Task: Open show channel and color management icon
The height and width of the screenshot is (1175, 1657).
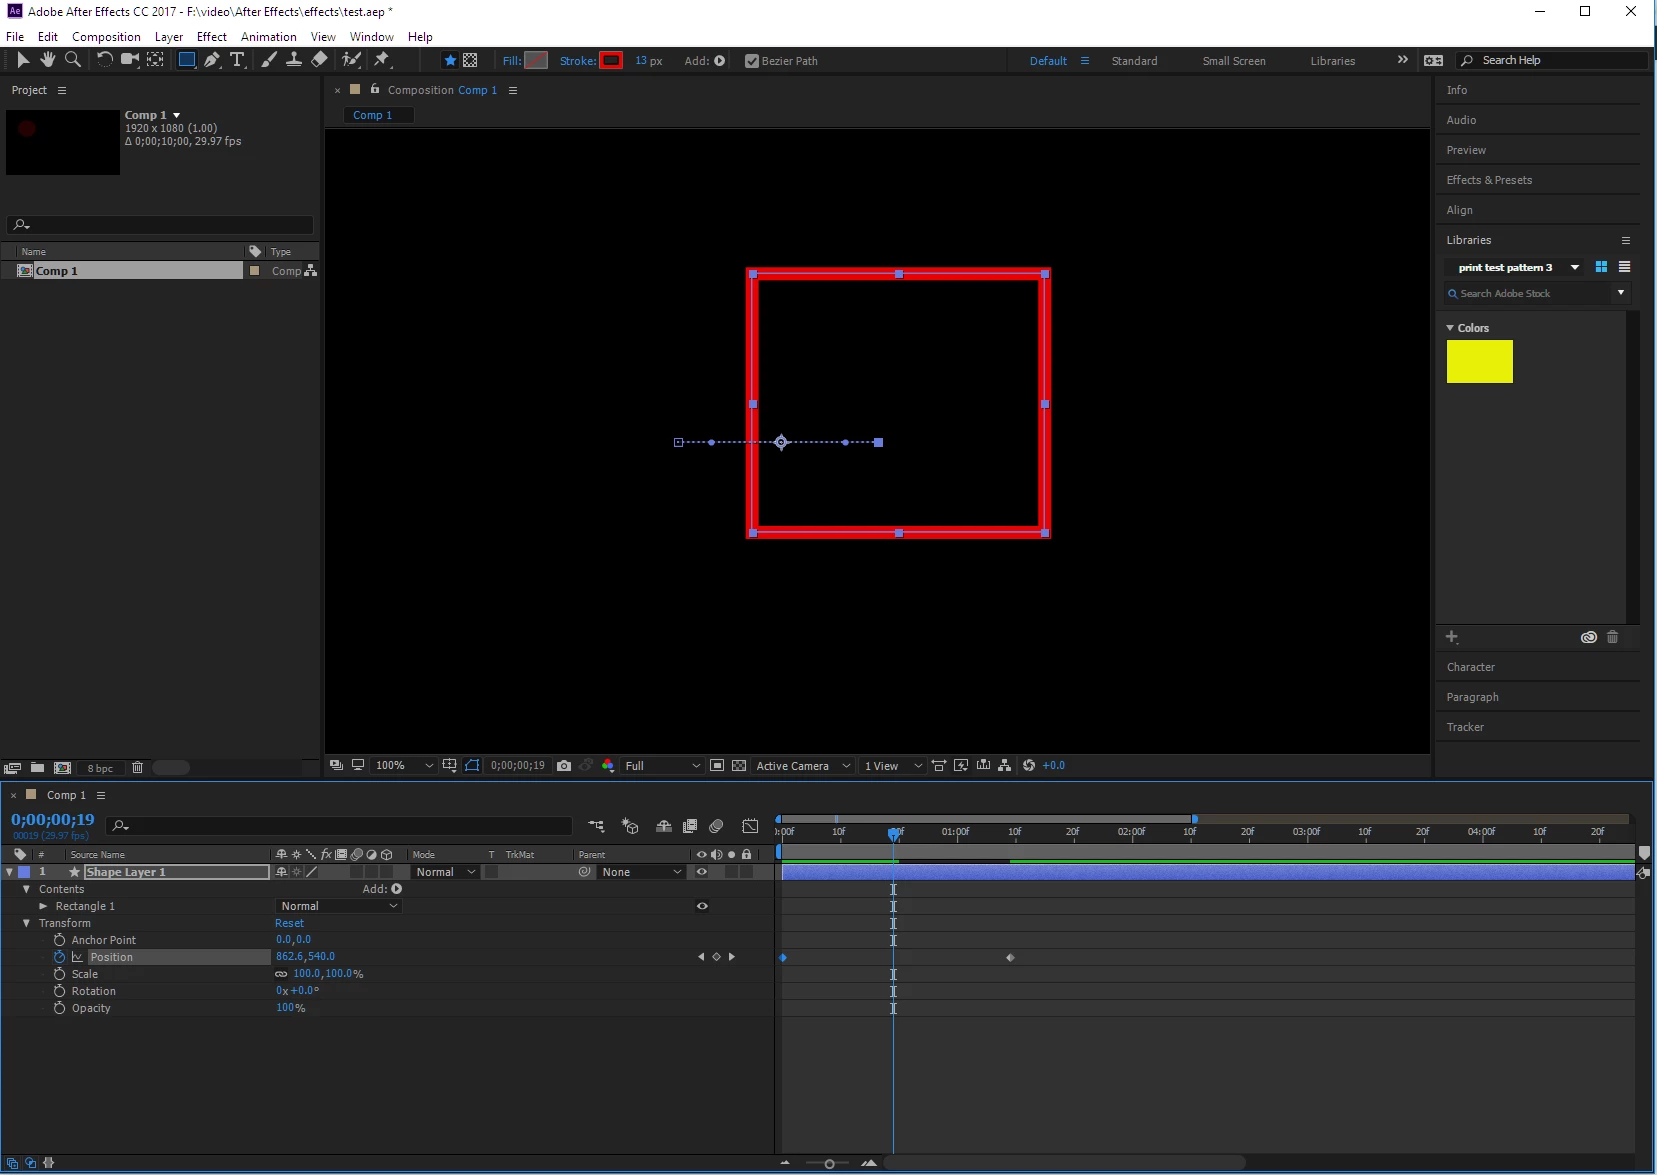Action: point(608,766)
